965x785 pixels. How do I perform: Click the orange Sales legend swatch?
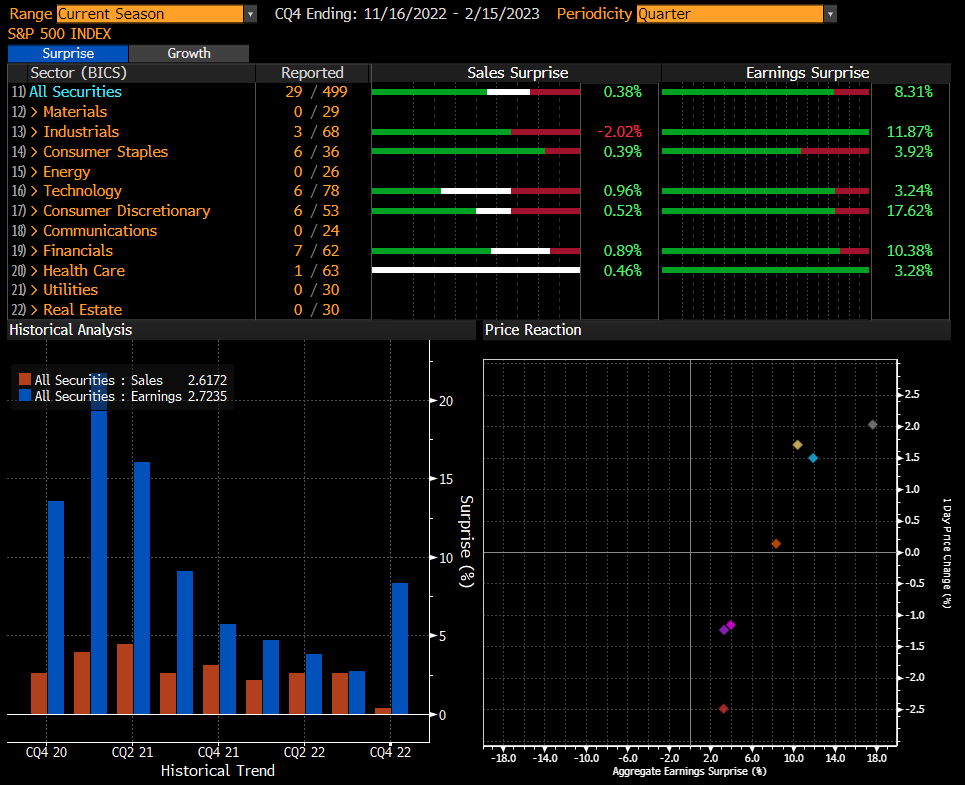tap(25, 380)
